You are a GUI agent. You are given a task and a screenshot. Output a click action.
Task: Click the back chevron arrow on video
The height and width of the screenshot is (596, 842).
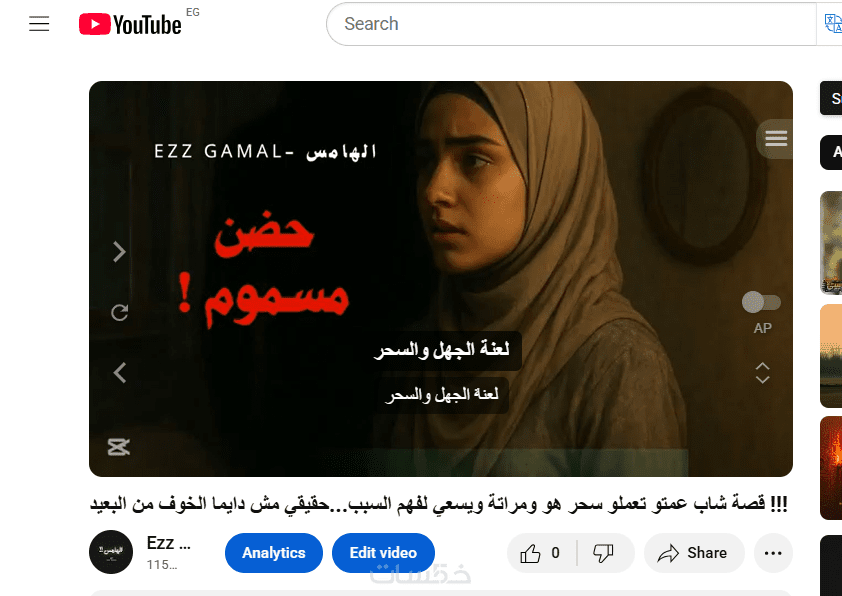click(x=119, y=372)
